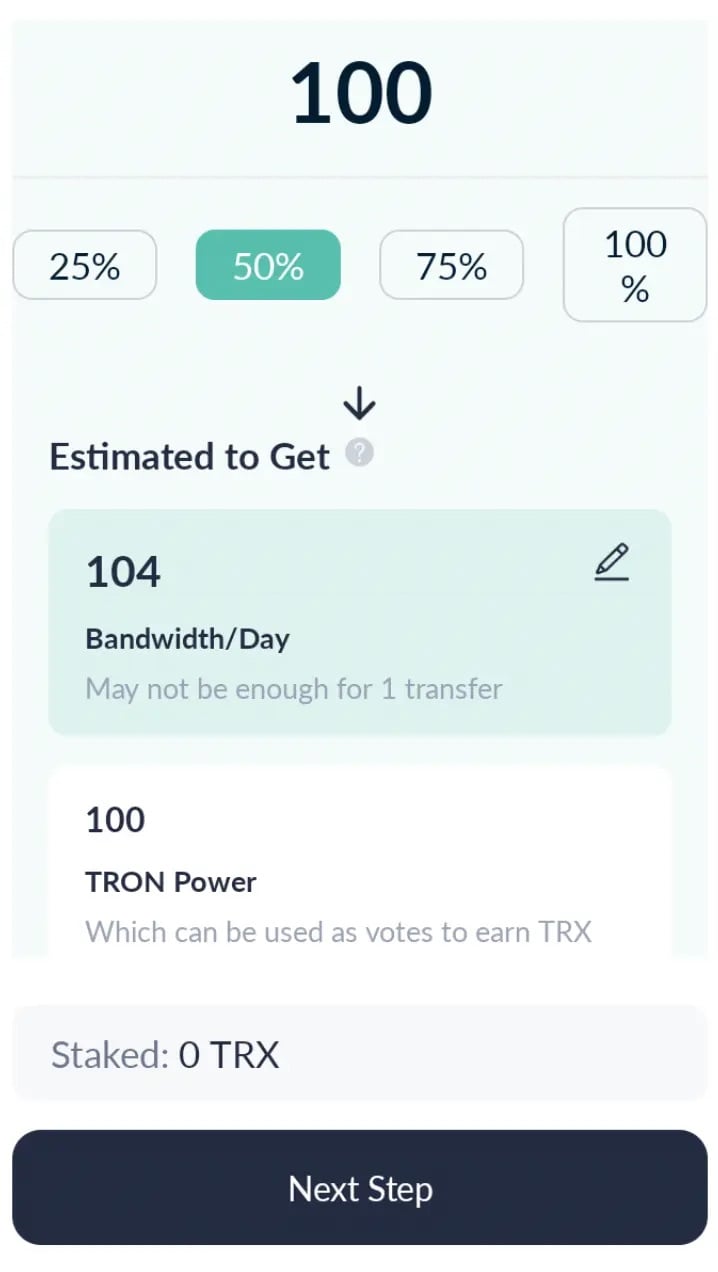The width and height of the screenshot is (718, 1272).
Task: Open the help question mark beside Estimated to Get
Action: pyautogui.click(x=359, y=453)
